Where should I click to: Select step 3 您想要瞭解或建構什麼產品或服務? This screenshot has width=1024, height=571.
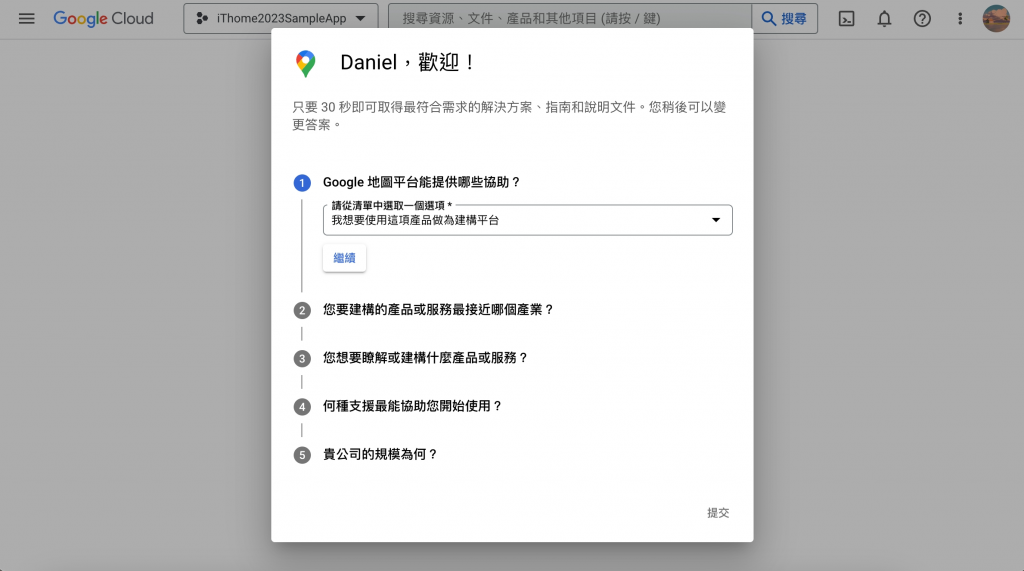(425, 358)
